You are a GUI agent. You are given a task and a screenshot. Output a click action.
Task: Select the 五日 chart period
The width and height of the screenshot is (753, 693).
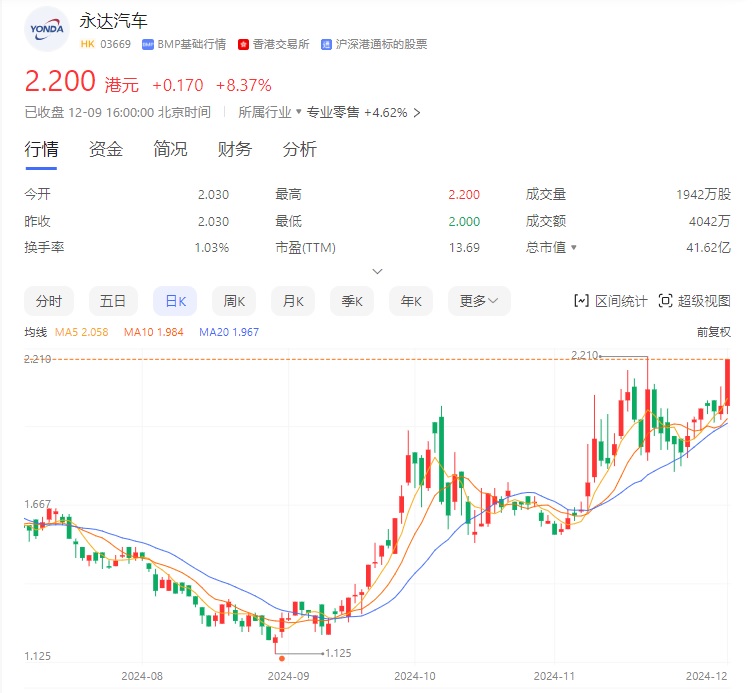pyautogui.click(x=113, y=301)
